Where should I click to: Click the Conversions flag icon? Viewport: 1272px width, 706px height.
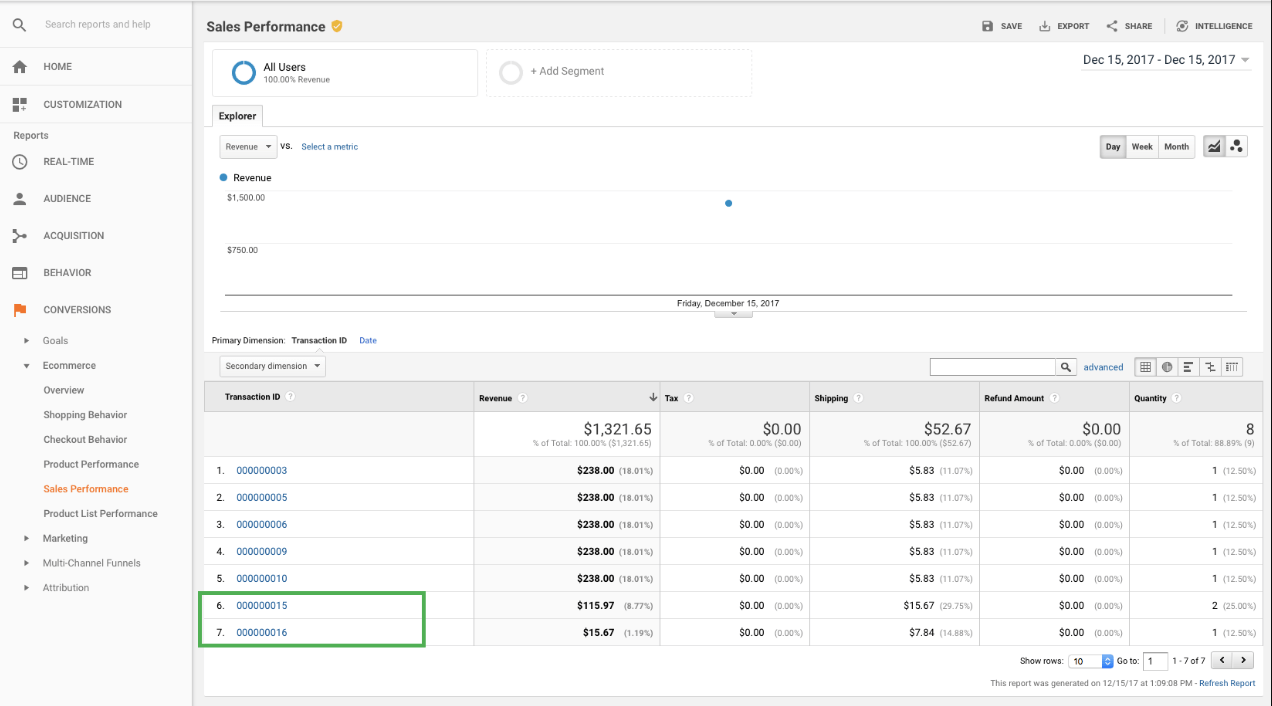click(19, 310)
